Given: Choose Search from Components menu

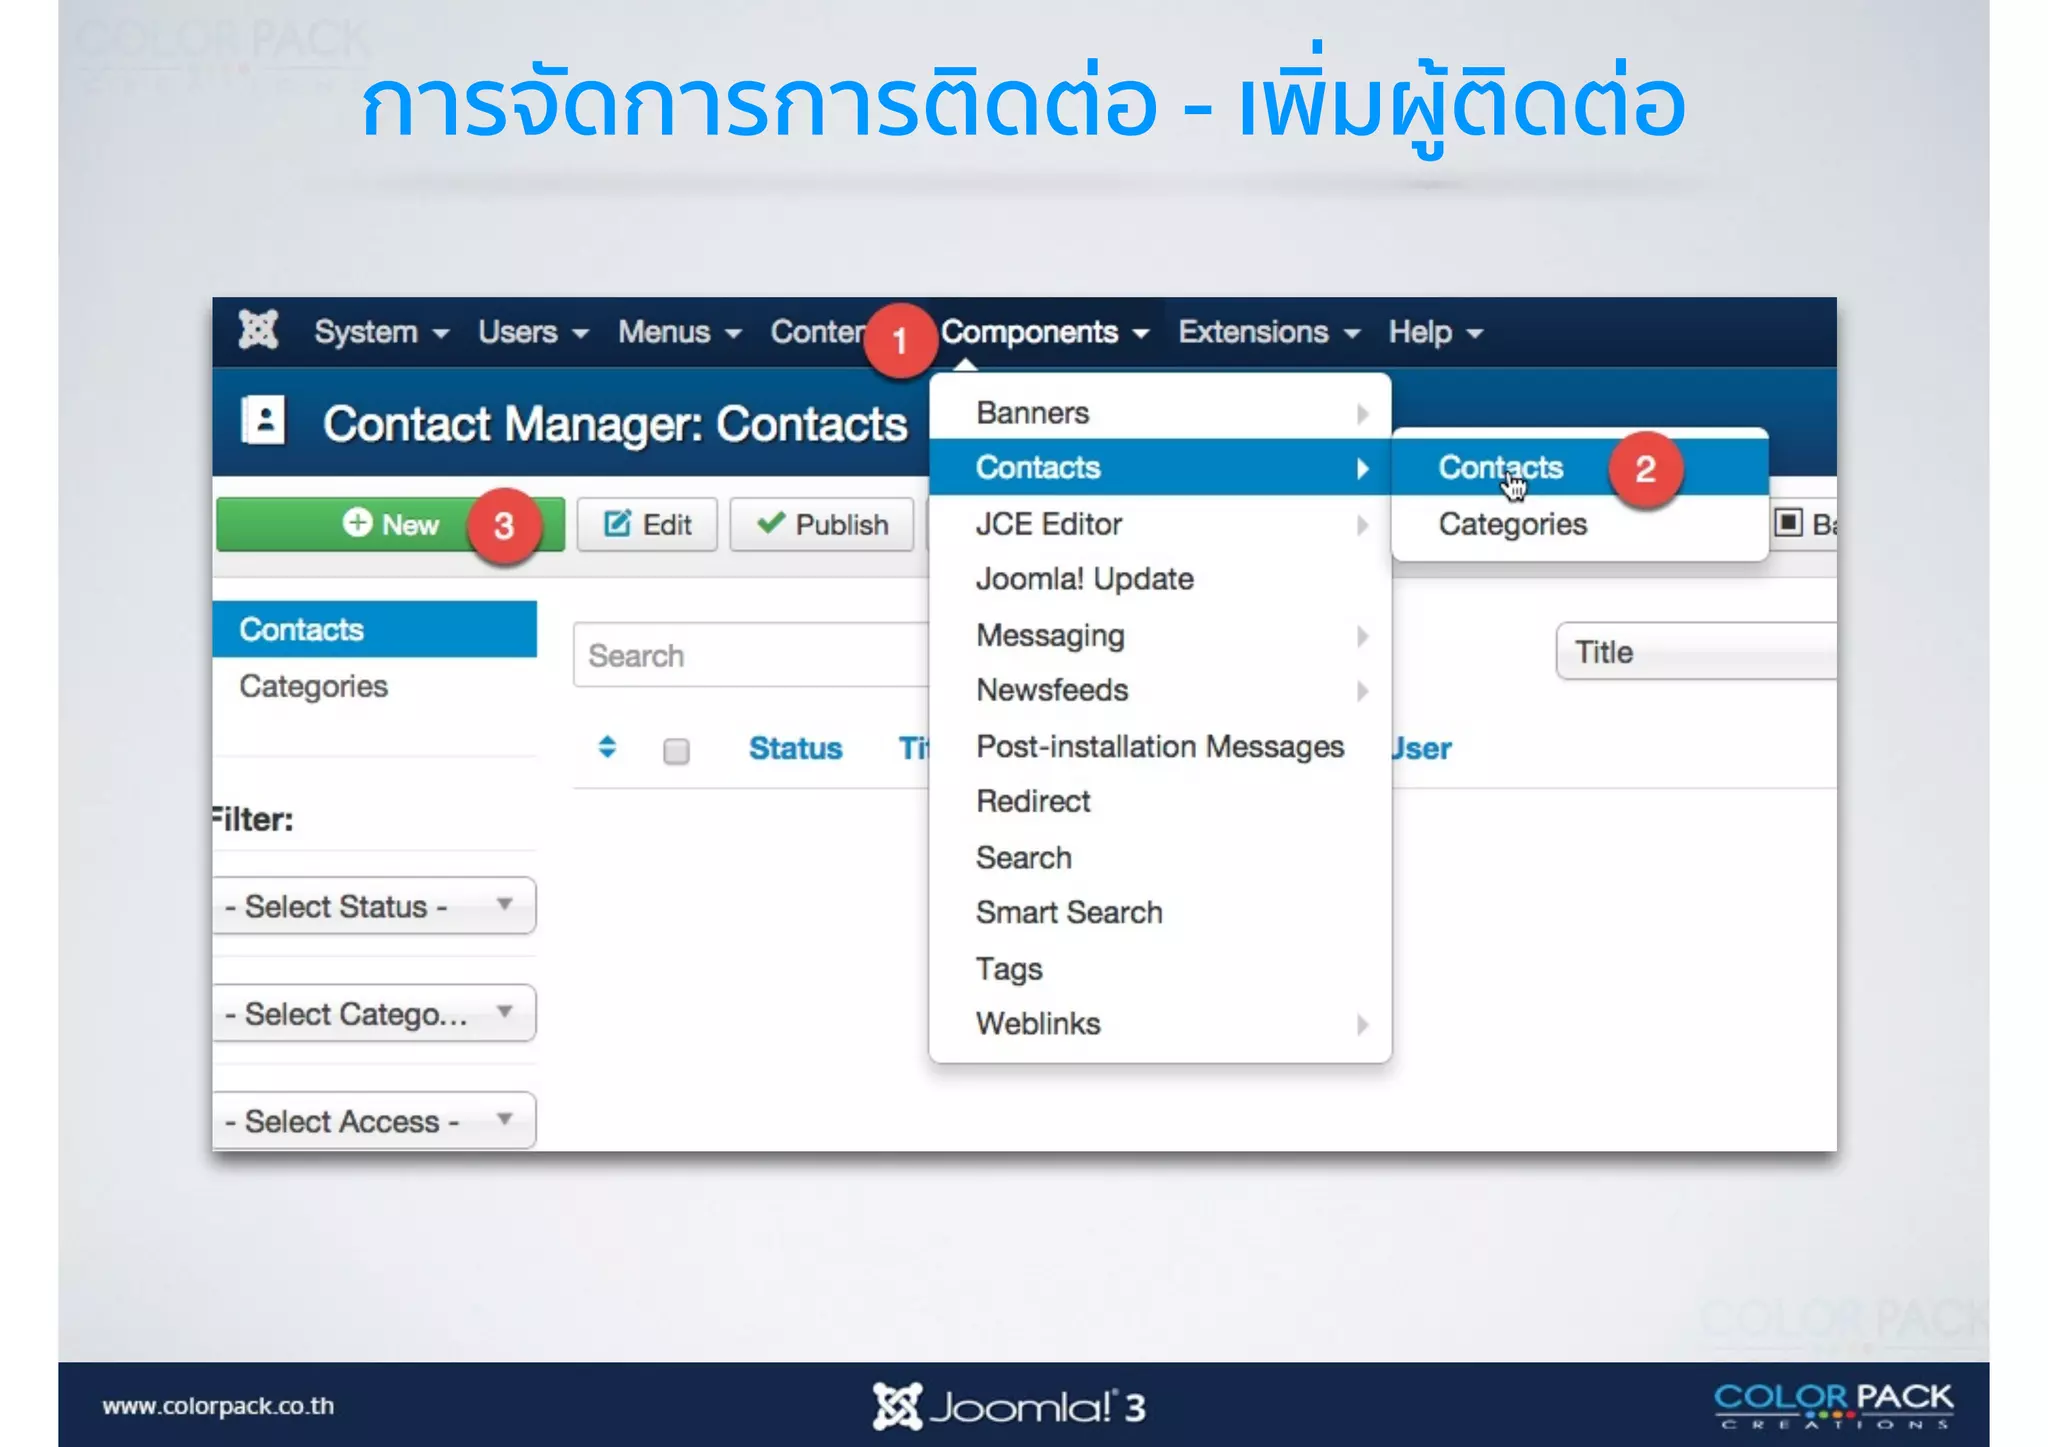Looking at the screenshot, I should pyautogui.click(x=1160, y=857).
